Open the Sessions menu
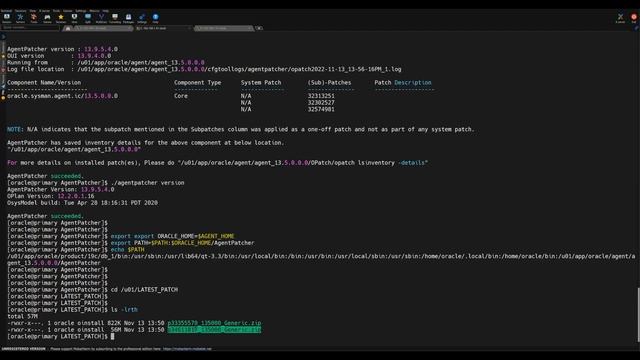The width and height of the screenshot is (640, 360). pos(20,11)
